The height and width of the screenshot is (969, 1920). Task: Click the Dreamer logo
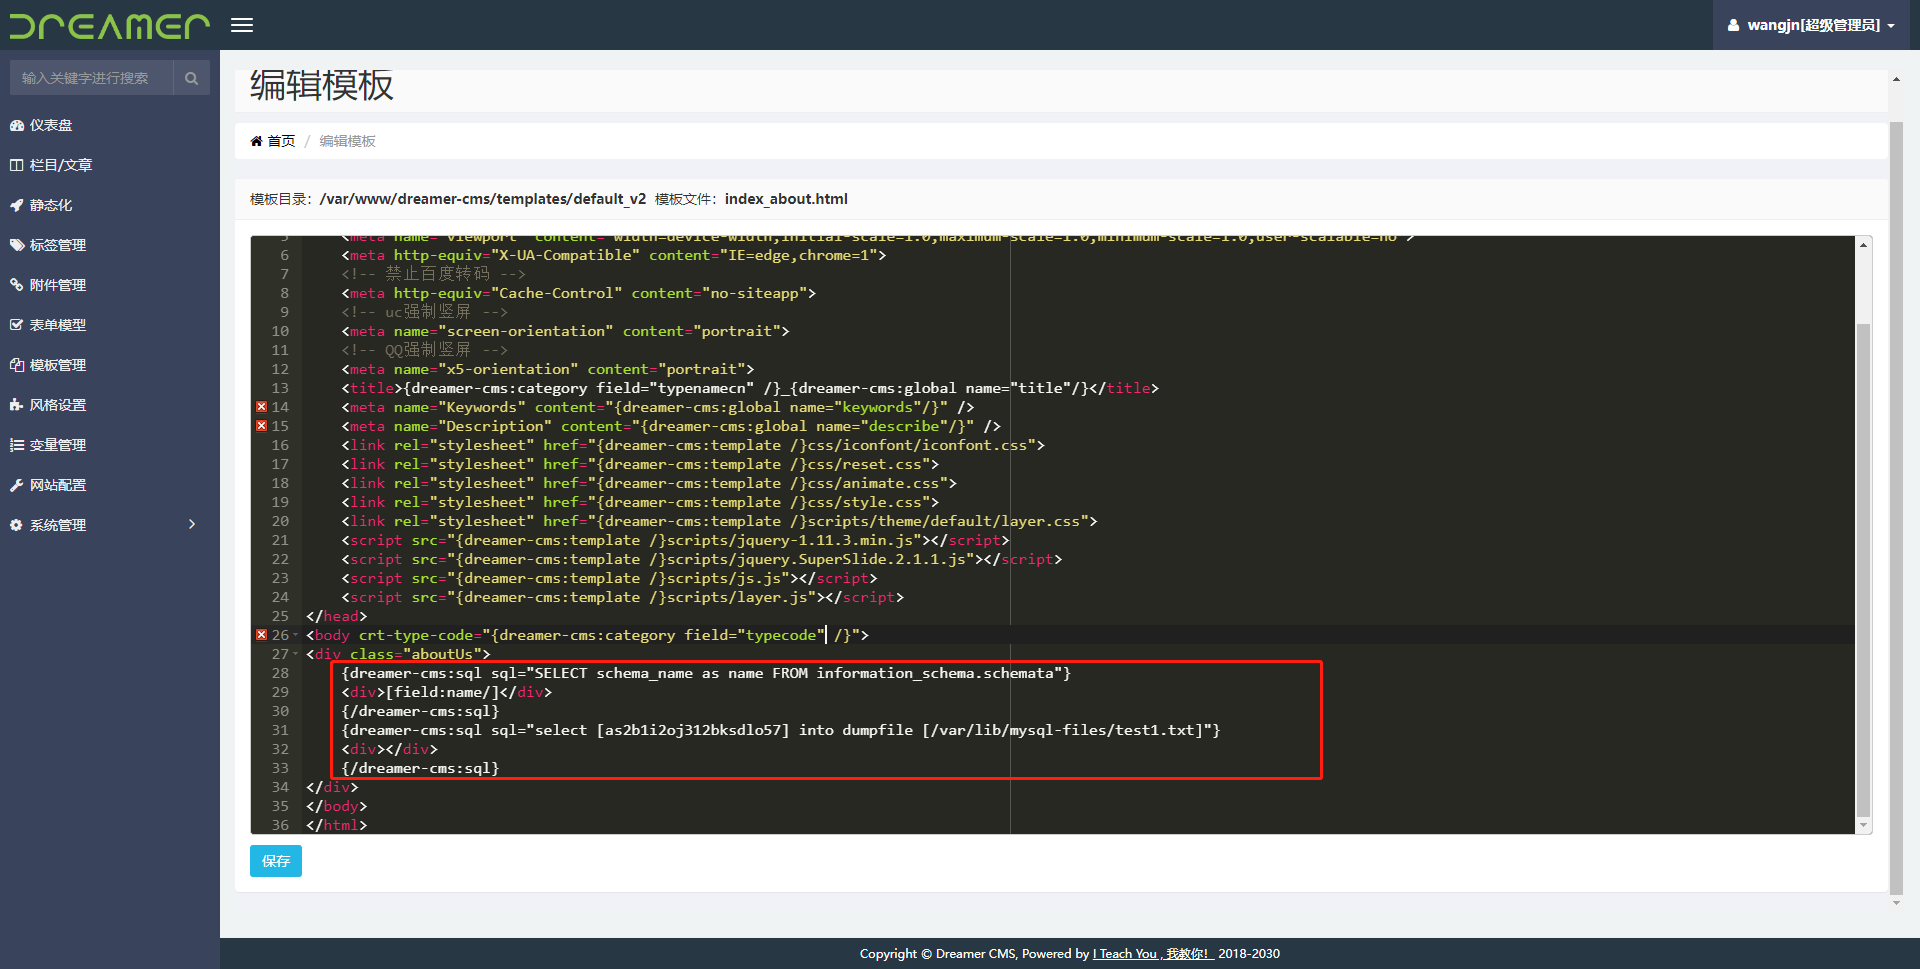[110, 25]
